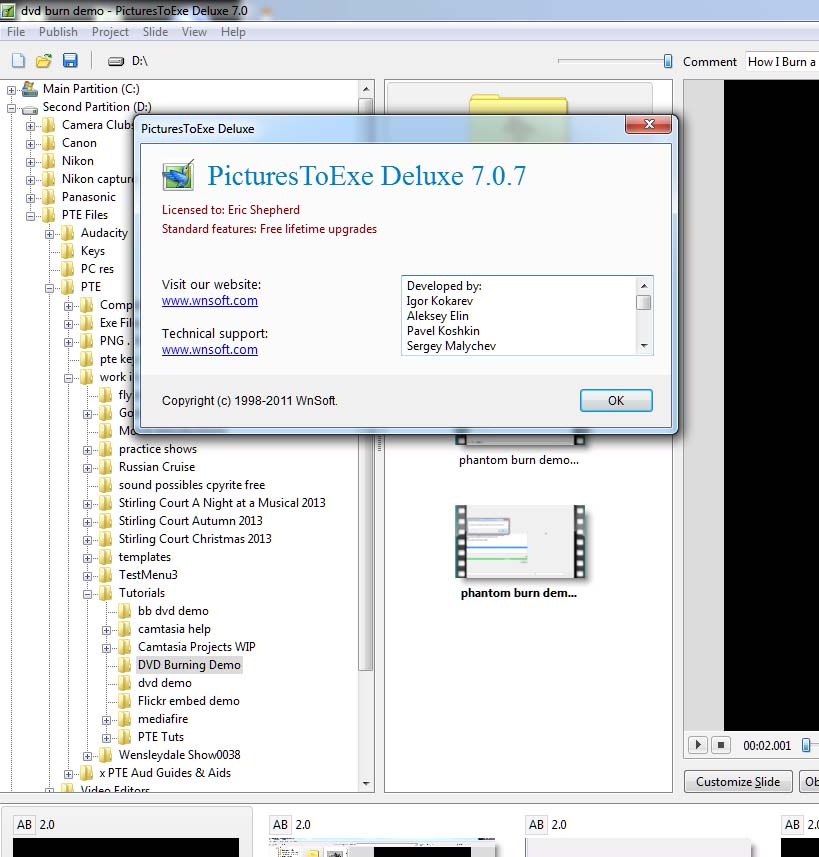819x857 pixels.
Task: Select the sound possibles cpyrite free folder
Action: click(191, 485)
